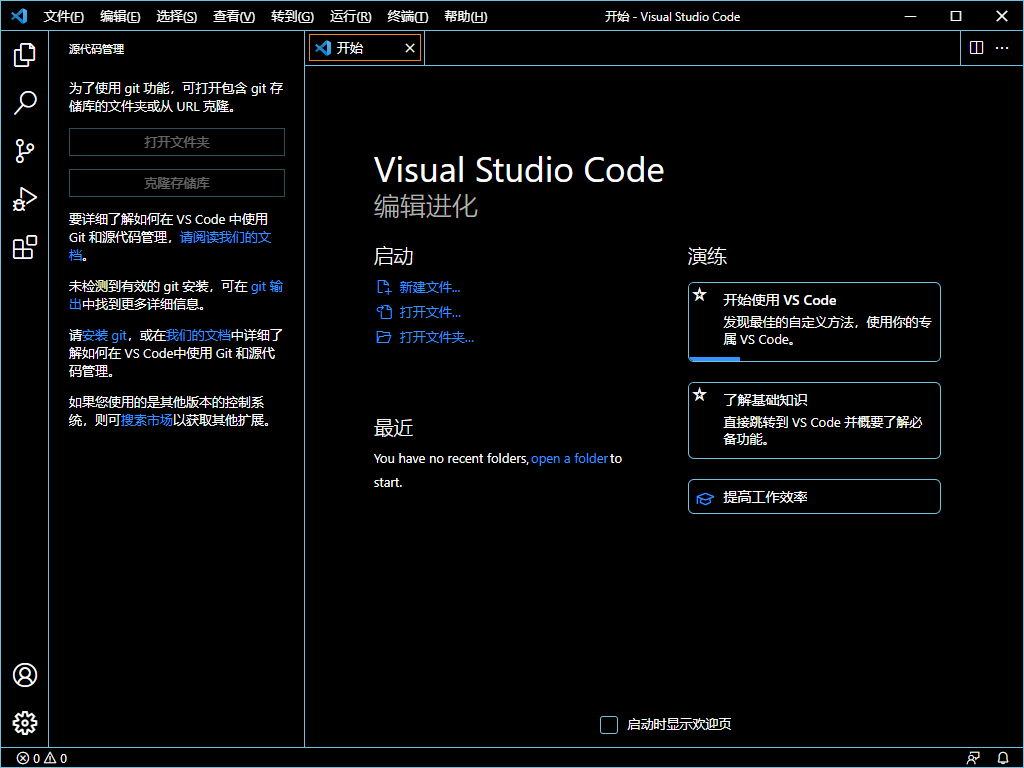The width and height of the screenshot is (1024, 768).
Task: Open the 了解基础知识 walkthrough card
Action: 814,421
